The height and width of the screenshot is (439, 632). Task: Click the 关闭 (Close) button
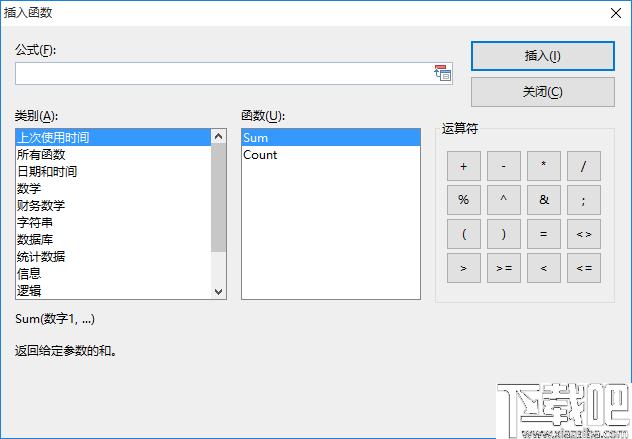[542, 92]
